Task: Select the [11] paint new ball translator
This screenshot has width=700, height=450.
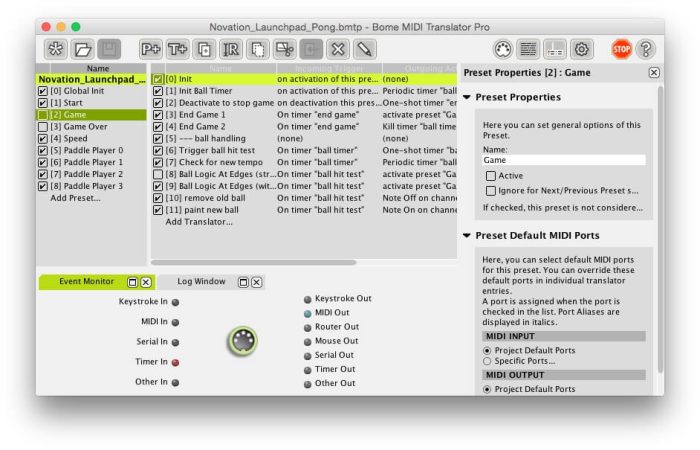Action: (x=304, y=210)
